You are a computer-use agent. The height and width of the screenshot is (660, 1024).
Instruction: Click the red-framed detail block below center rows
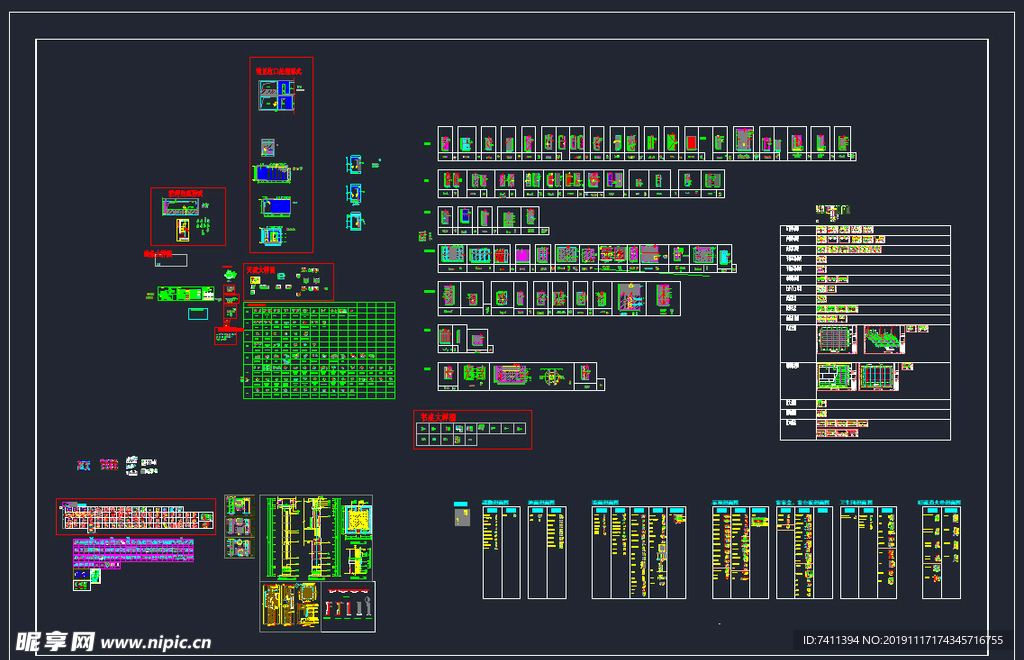pos(472,429)
